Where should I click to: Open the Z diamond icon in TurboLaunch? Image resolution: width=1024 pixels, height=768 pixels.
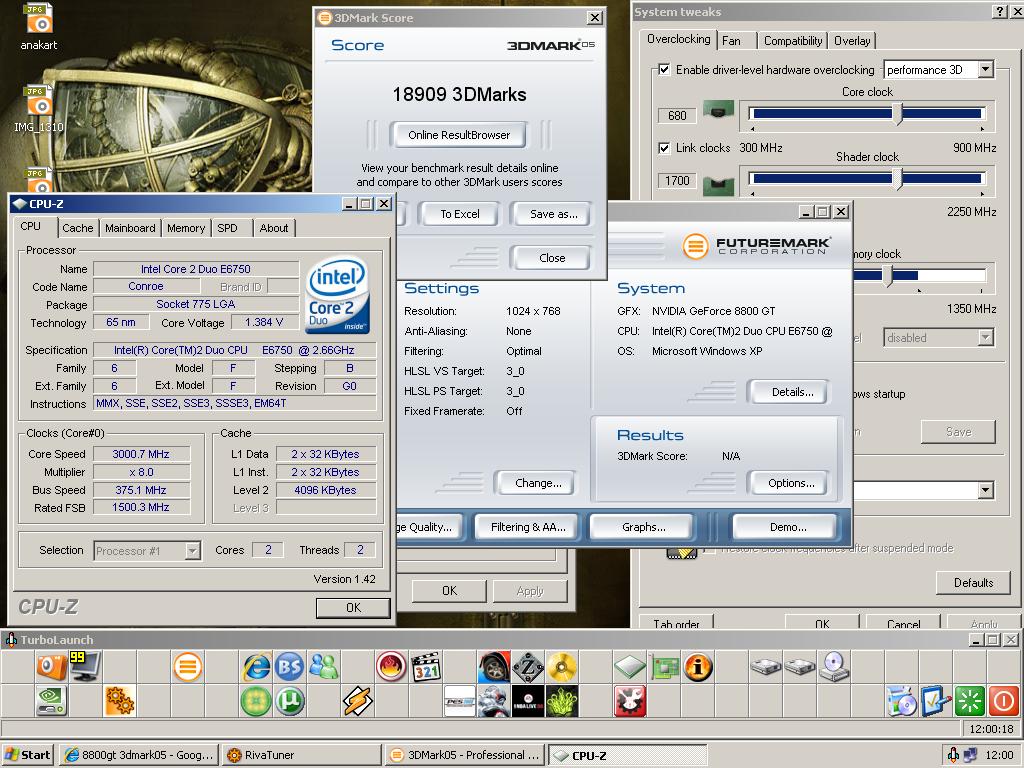coord(528,667)
